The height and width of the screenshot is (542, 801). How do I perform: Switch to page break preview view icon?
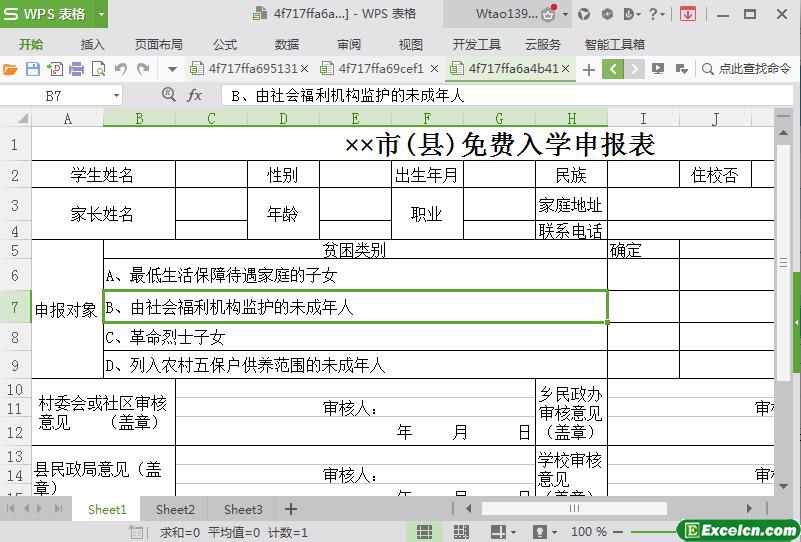(x=461, y=532)
